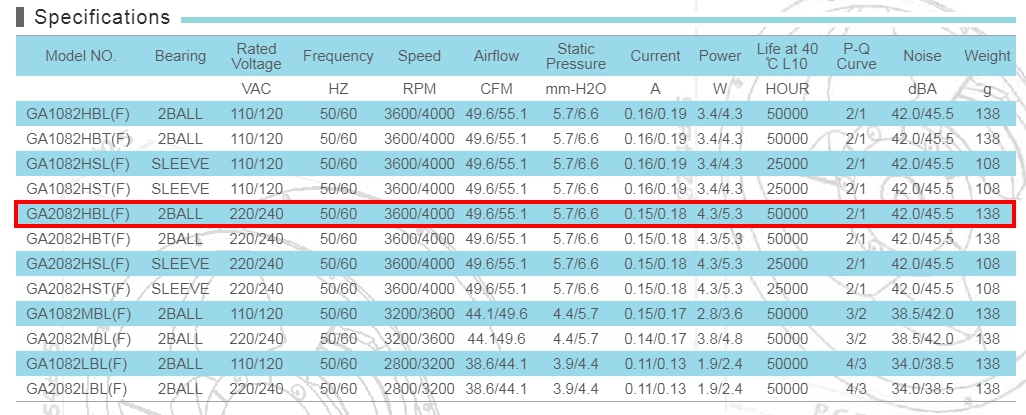Click current 0.14/0.17 in GA2082MBL(F) row

tap(656, 338)
